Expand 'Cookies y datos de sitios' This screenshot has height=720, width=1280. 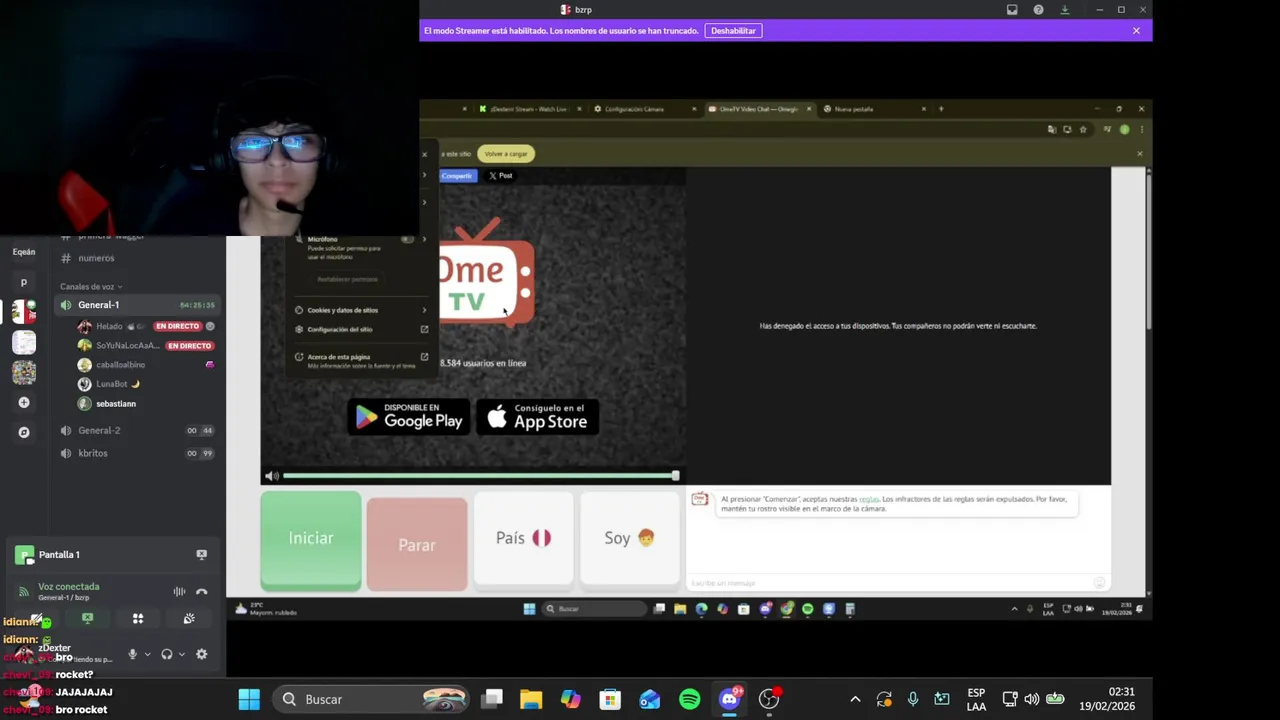pyautogui.click(x=361, y=310)
